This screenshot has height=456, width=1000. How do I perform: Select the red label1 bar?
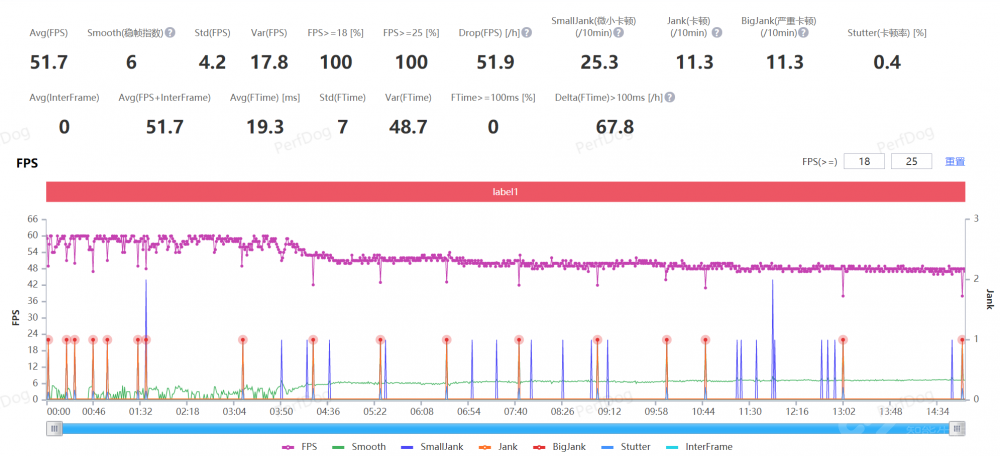505,191
